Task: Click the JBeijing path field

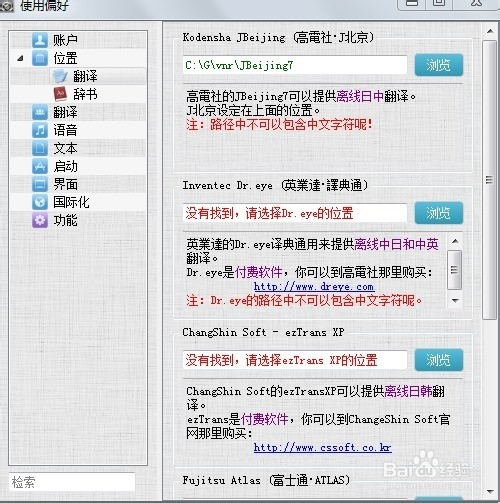Action: coord(295,65)
